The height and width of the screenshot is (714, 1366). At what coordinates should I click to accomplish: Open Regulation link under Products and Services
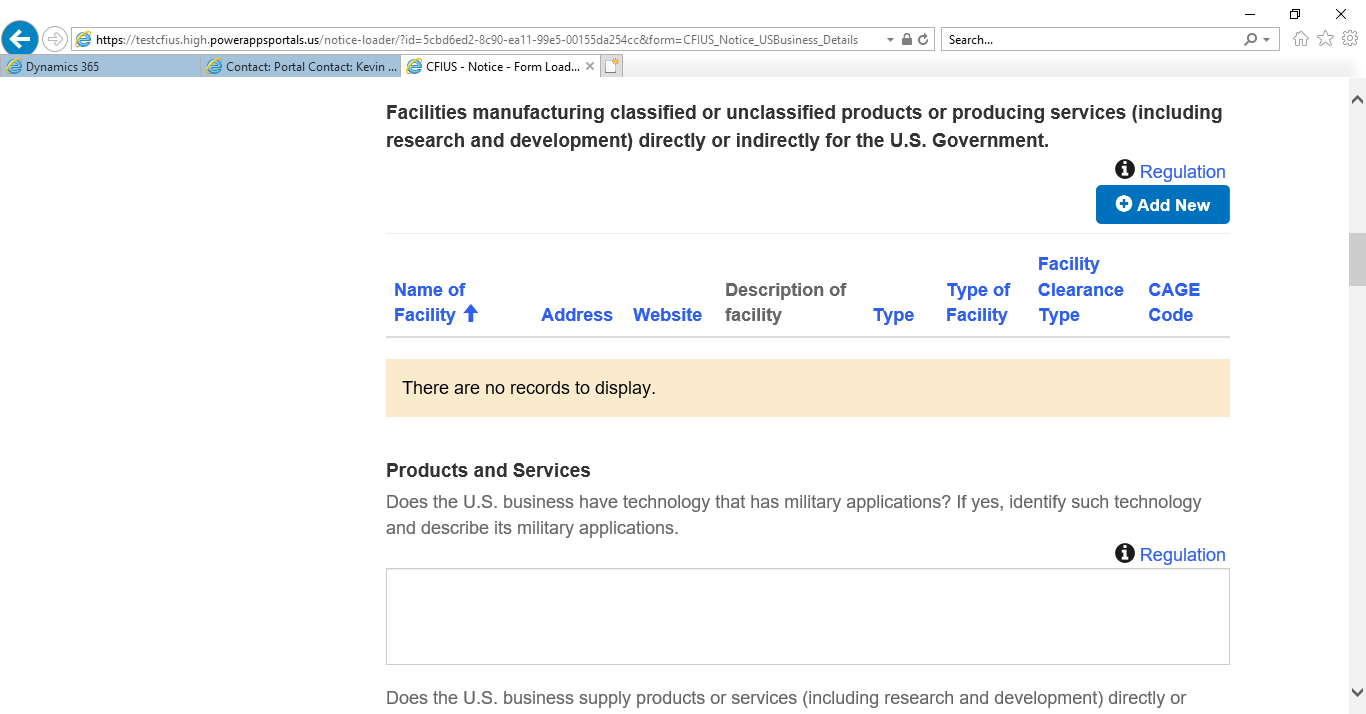tap(1182, 555)
